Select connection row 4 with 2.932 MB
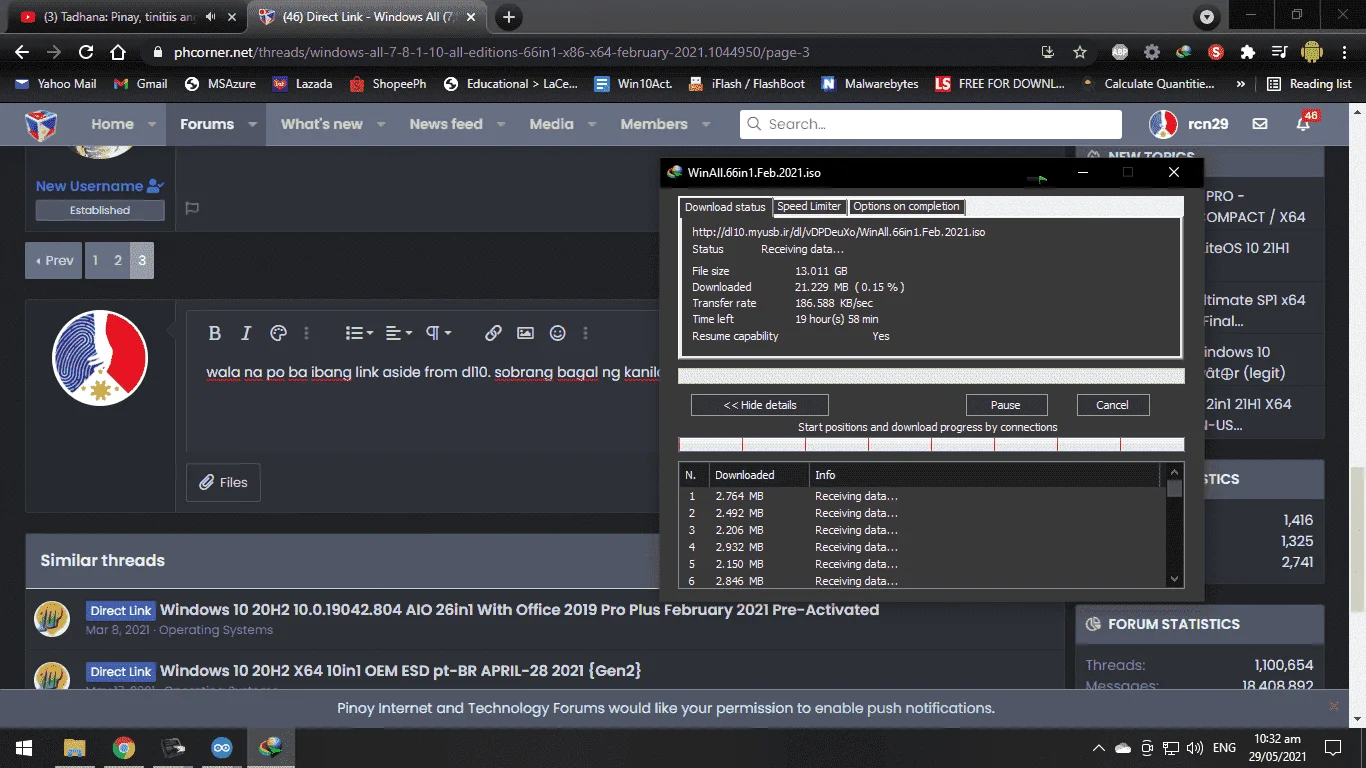Viewport: 1366px width, 768px height. click(921, 547)
